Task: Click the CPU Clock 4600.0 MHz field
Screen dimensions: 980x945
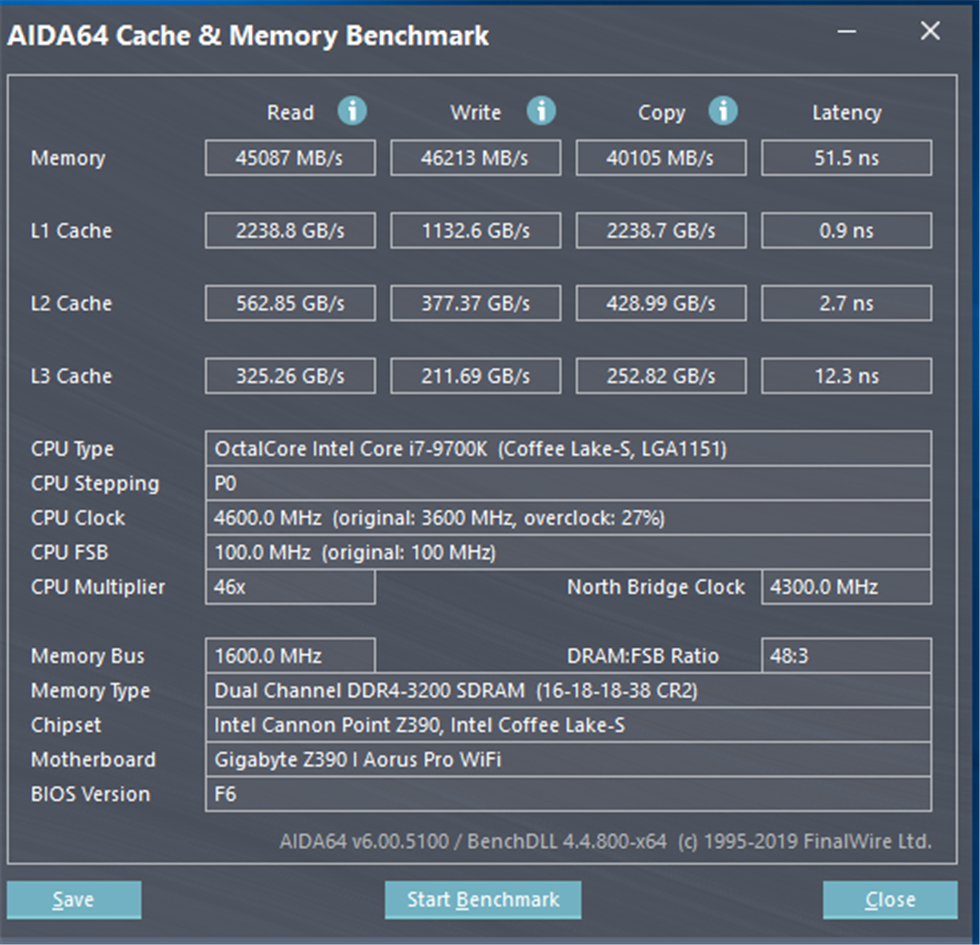Action: [x=568, y=518]
